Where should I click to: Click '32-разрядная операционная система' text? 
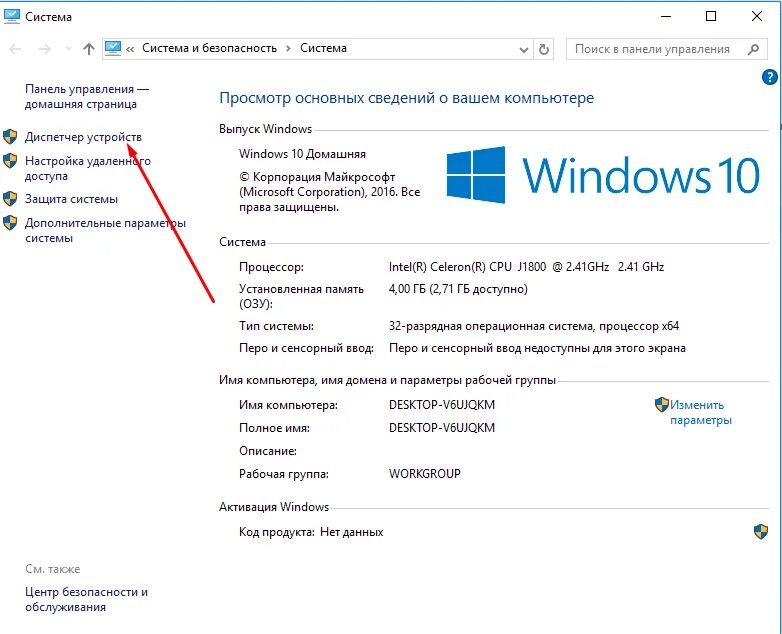(x=491, y=326)
